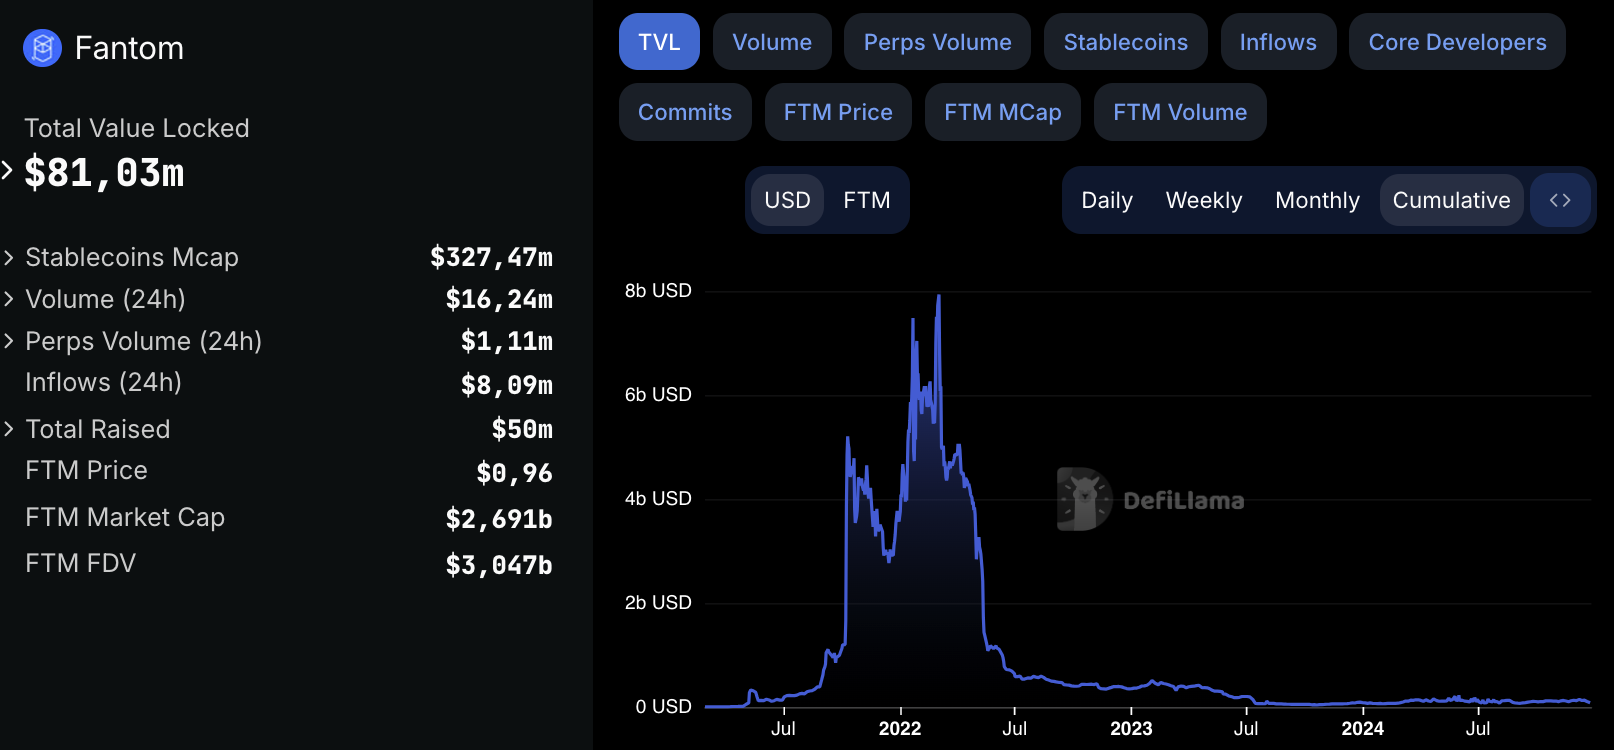Toggle the TVL chart metric
The image size is (1614, 750).
(659, 42)
